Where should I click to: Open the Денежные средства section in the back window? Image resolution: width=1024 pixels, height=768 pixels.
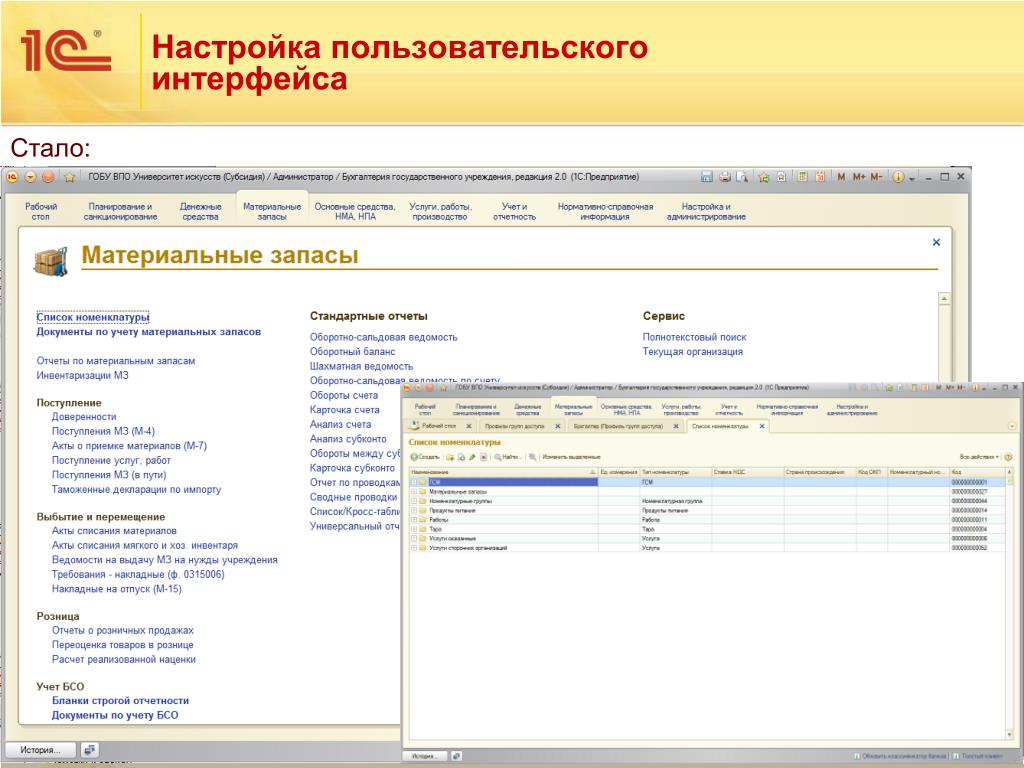point(200,212)
